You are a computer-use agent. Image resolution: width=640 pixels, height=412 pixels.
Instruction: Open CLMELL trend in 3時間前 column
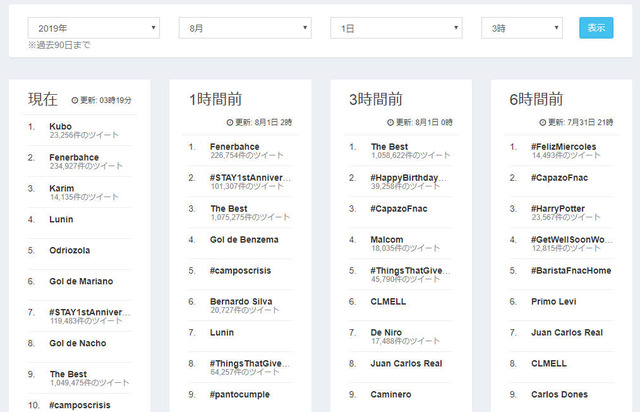(388, 301)
